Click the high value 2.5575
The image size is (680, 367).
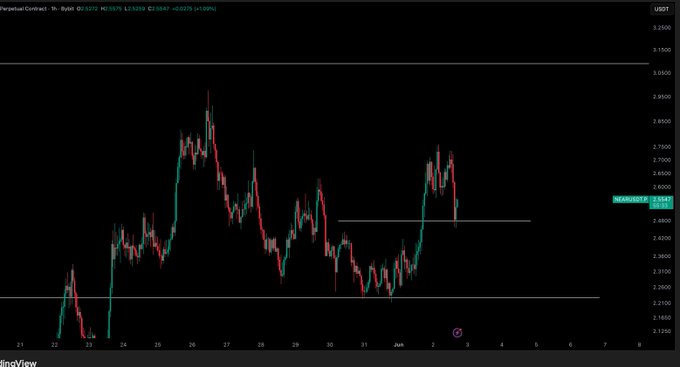point(111,9)
